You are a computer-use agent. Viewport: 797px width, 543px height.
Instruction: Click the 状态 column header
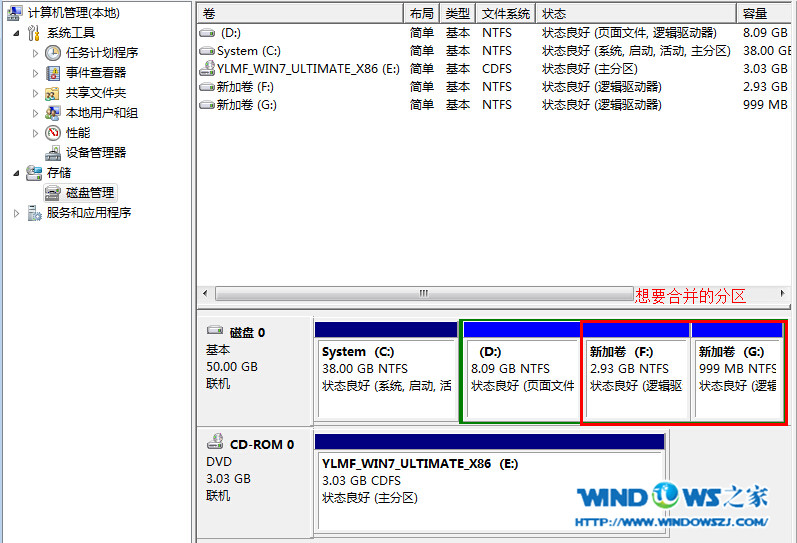553,14
